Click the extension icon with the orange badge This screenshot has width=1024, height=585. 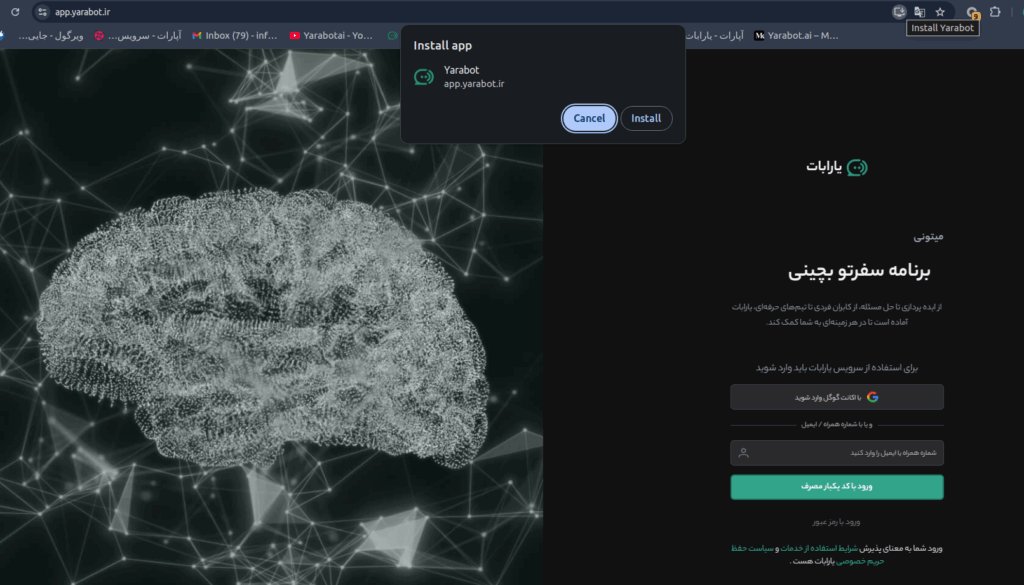coord(972,12)
